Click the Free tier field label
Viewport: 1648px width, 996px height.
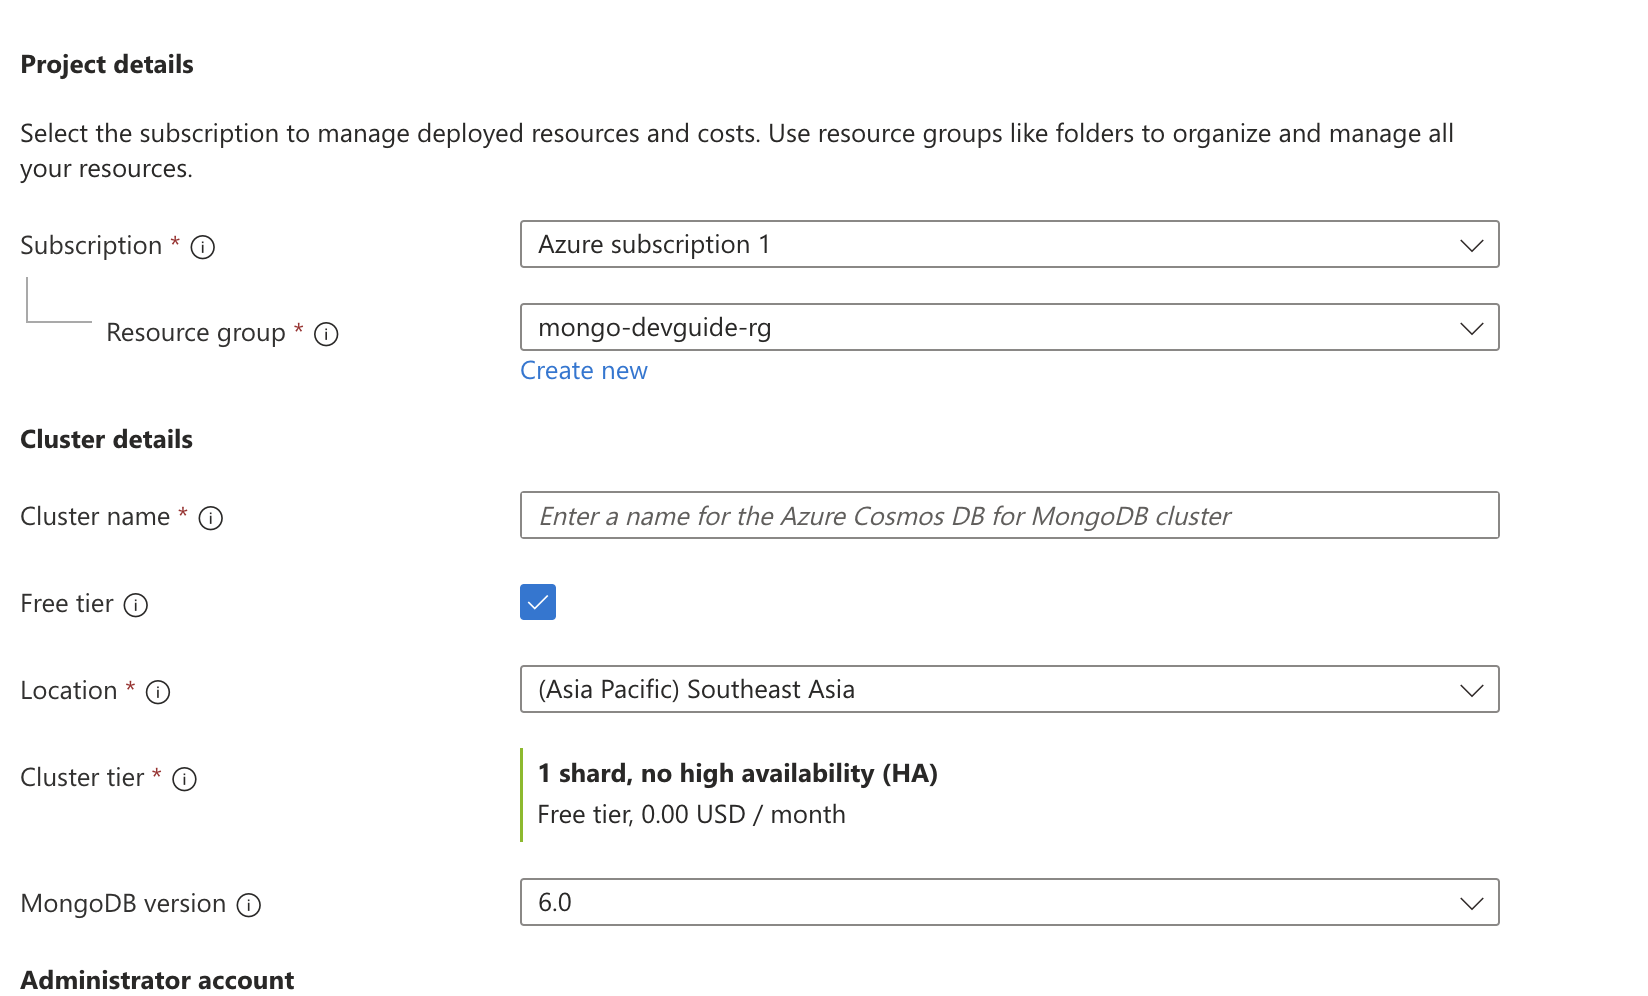[67, 604]
